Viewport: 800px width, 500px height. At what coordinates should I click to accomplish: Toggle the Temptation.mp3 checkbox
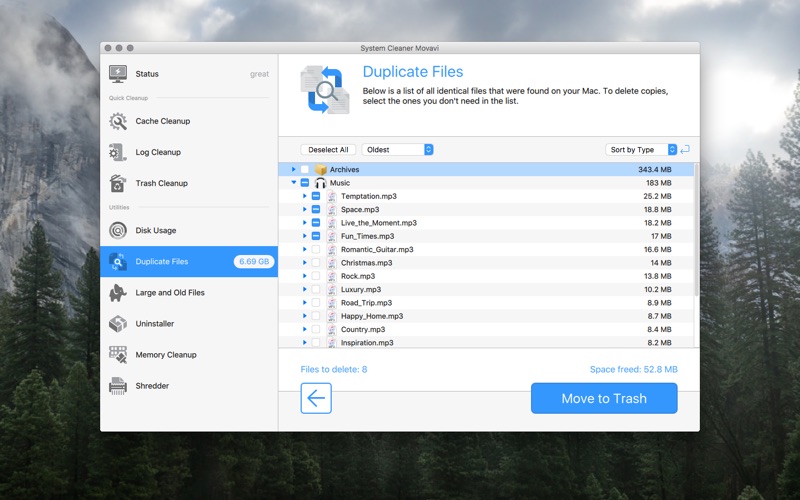(x=316, y=196)
